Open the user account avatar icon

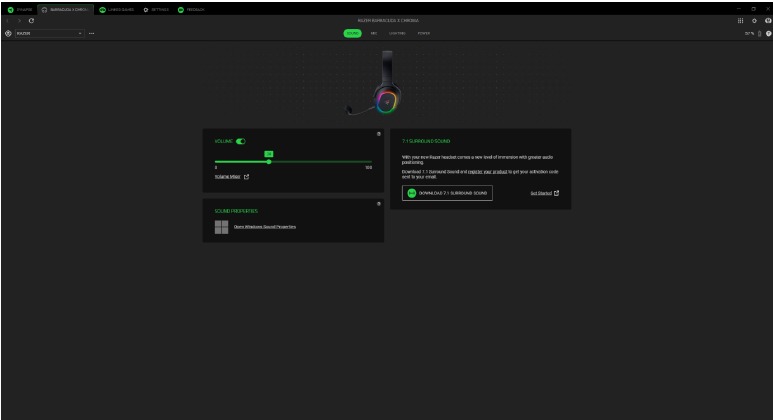768,21
